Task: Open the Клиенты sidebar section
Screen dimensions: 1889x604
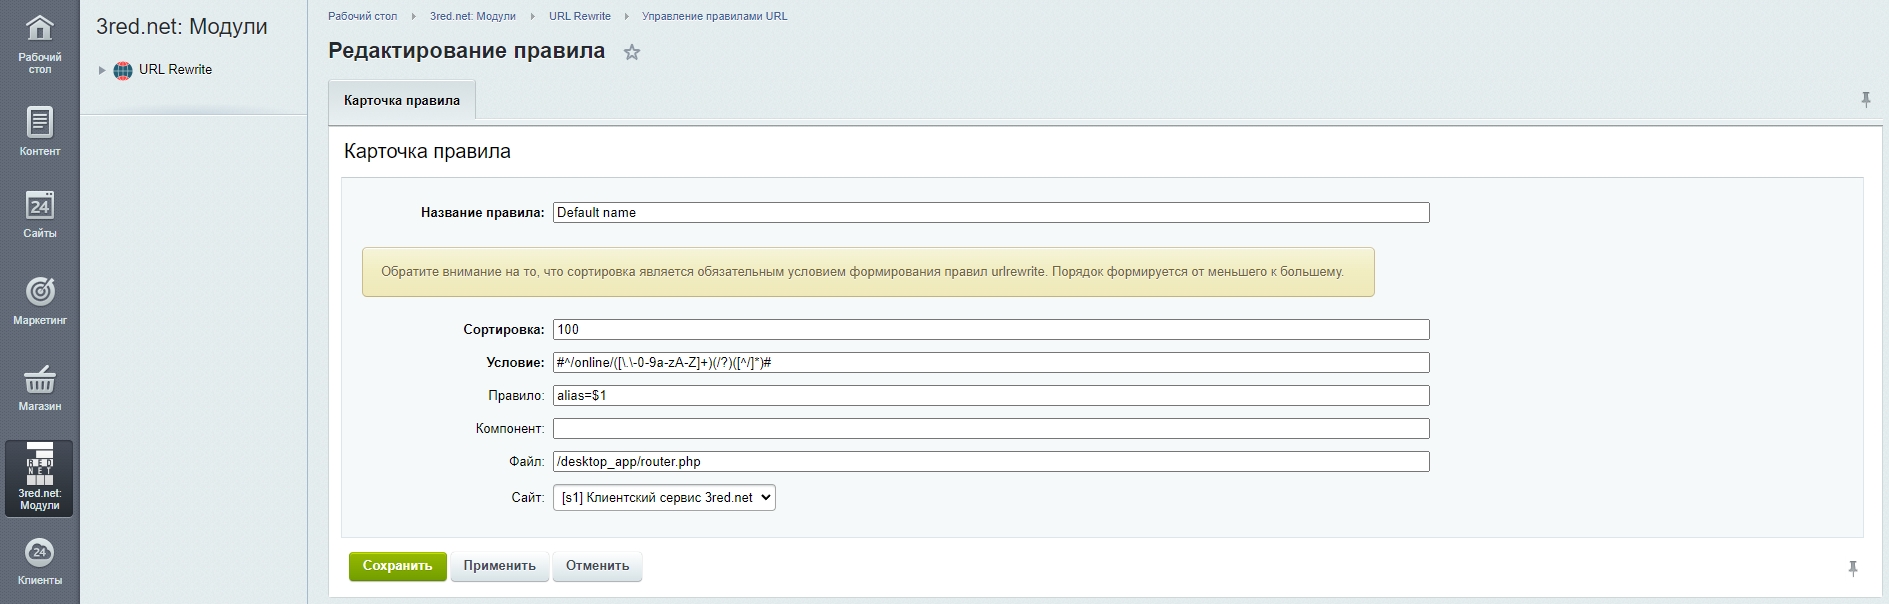Action: tap(39, 561)
